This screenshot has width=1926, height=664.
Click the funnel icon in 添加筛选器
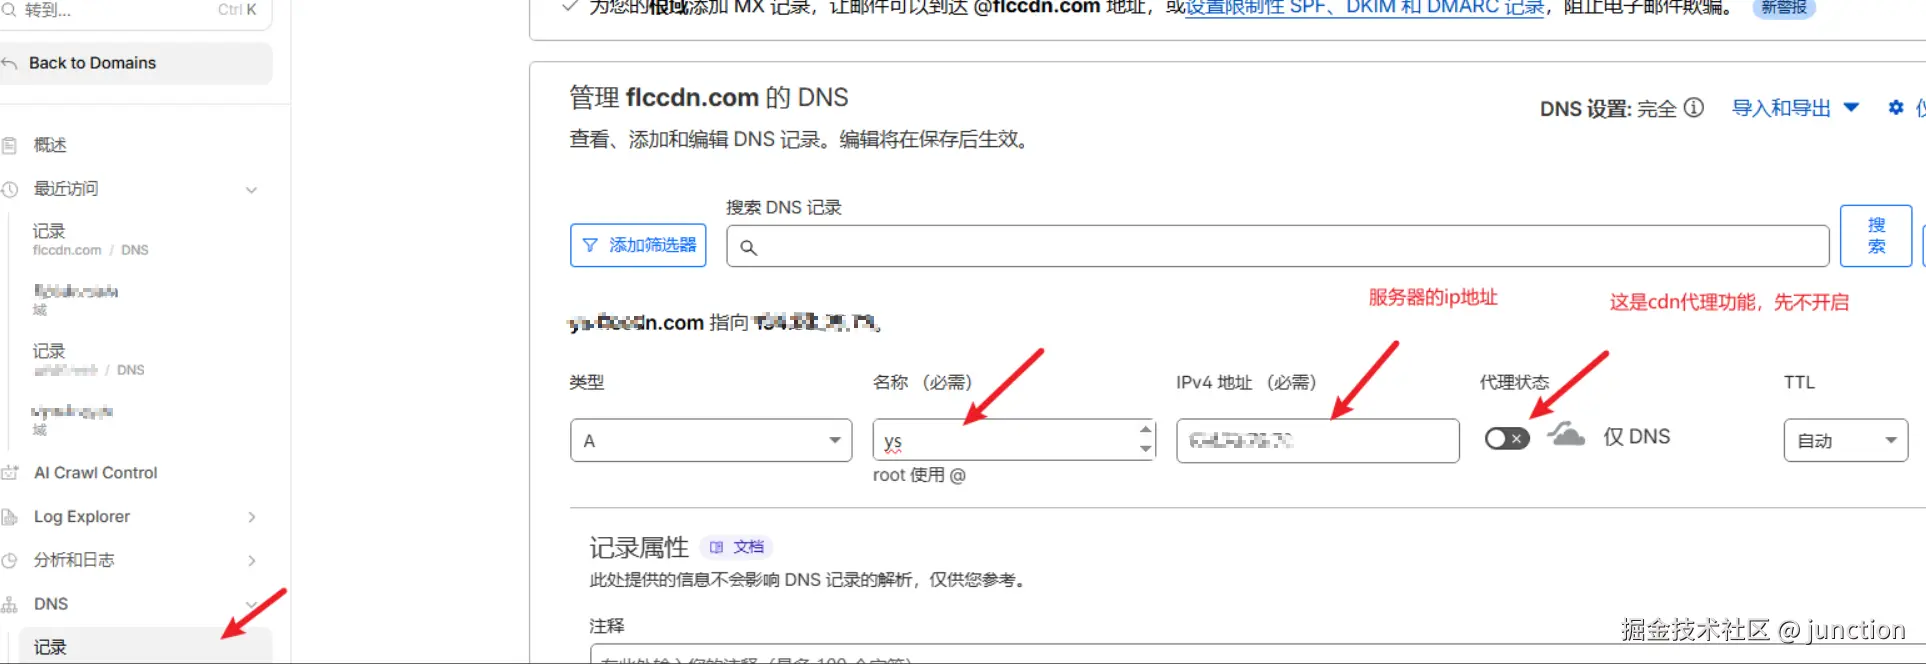click(590, 245)
